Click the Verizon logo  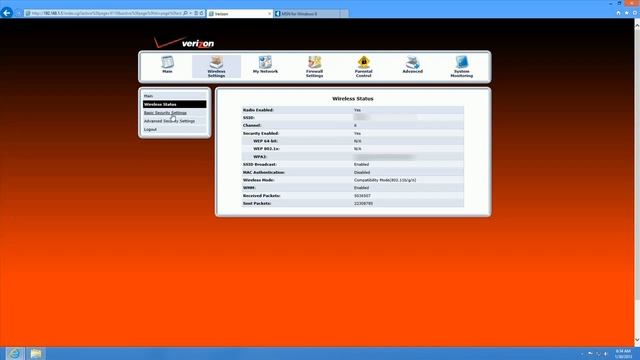click(184, 42)
